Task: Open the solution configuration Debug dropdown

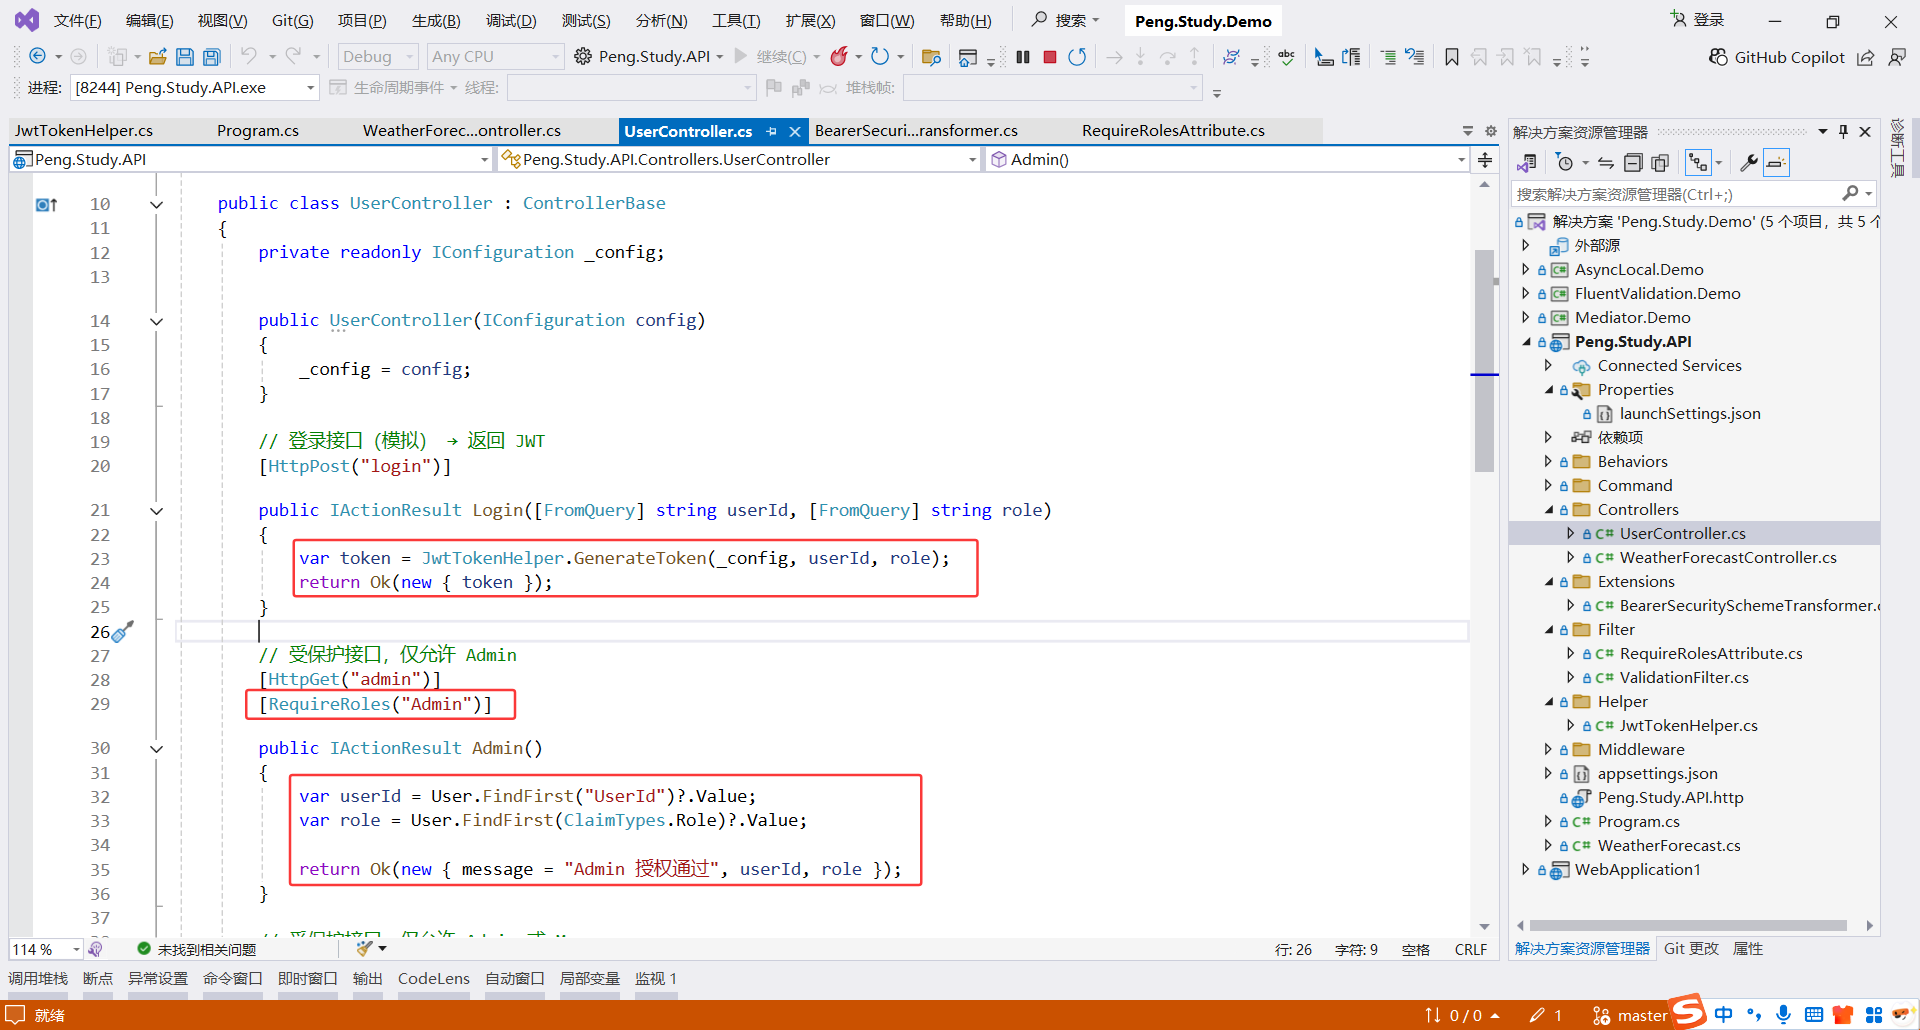Action: (377, 57)
